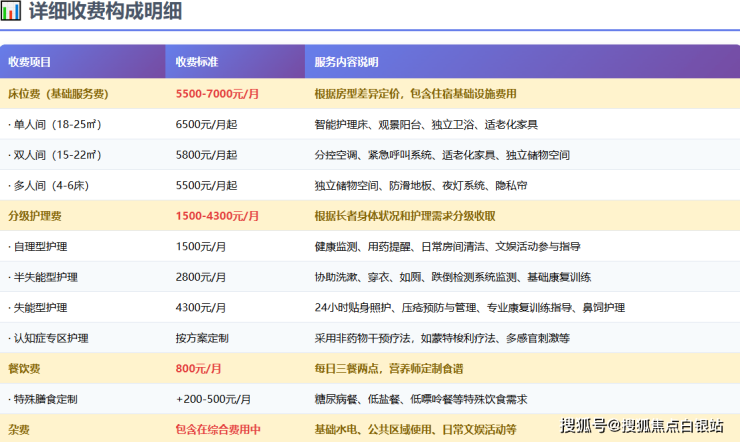Click the orange 5500-7000元/月 price
740x442 pixels.
click(217, 93)
